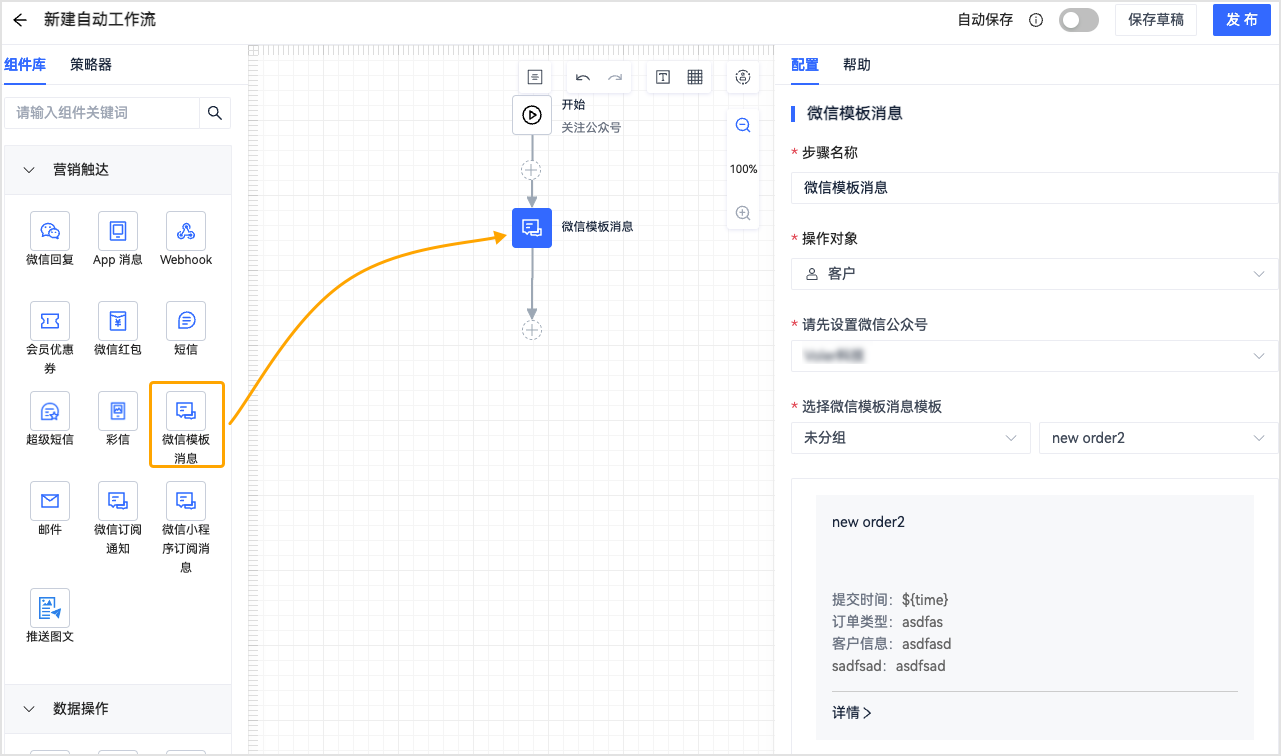Select the 微信回复 component
The width and height of the screenshot is (1281, 756).
pos(50,239)
